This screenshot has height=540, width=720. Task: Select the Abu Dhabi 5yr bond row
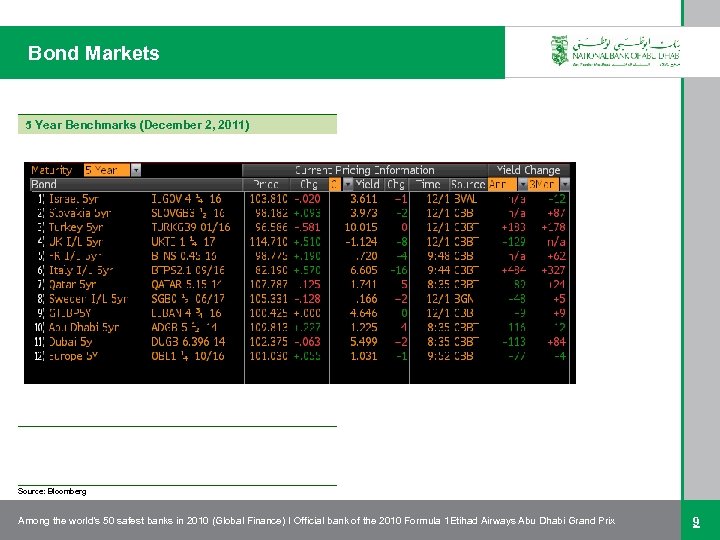click(x=301, y=327)
